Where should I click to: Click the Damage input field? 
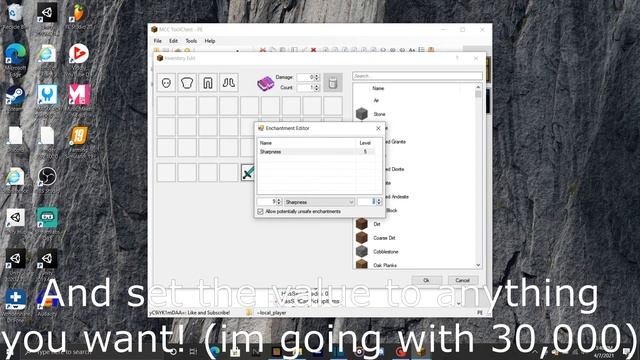click(x=306, y=77)
